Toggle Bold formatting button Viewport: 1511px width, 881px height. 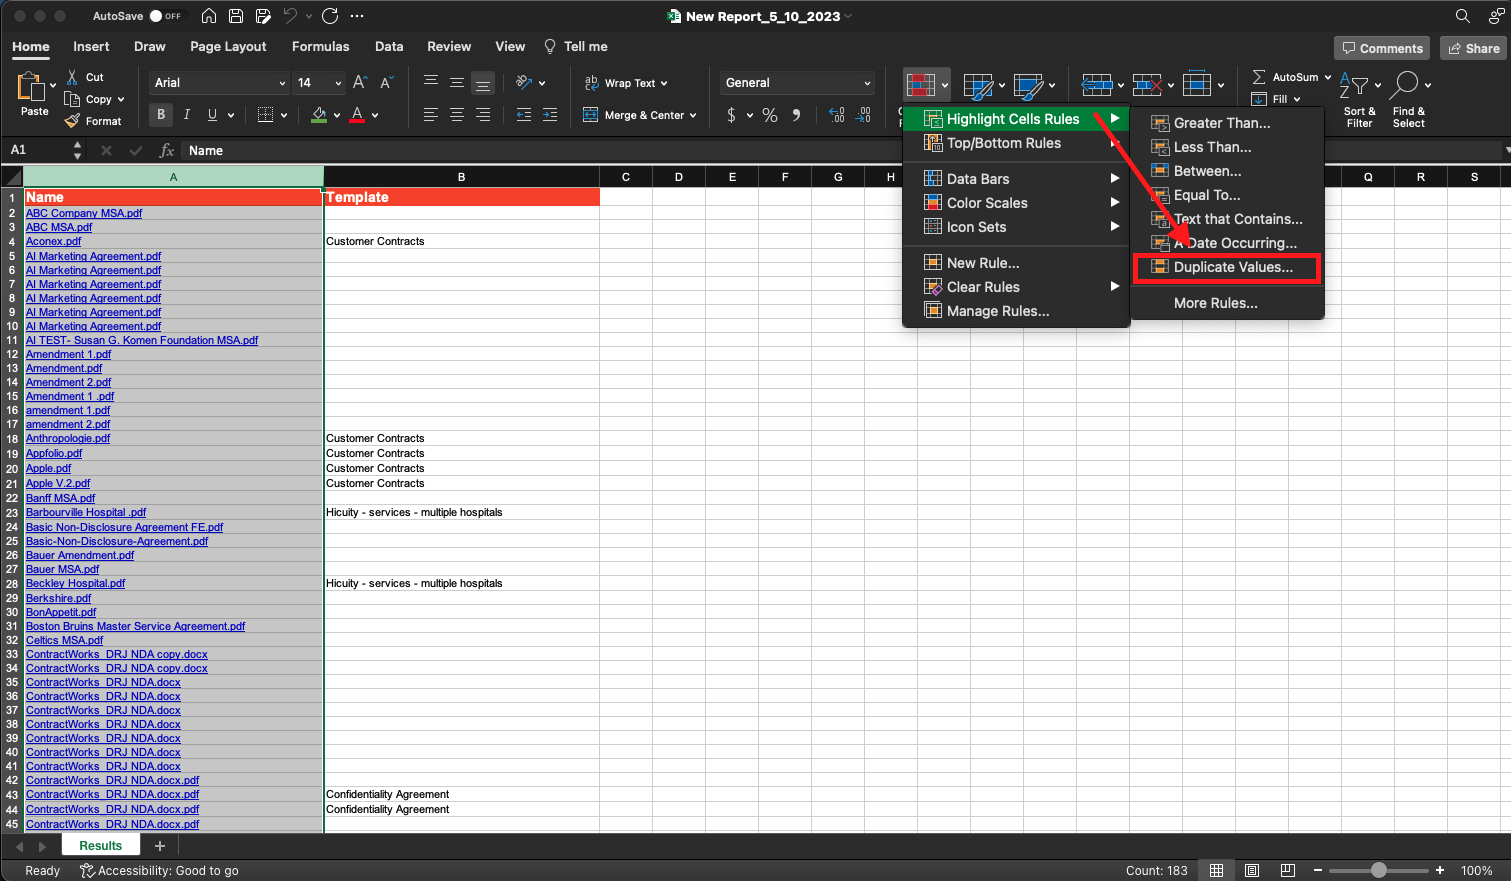point(161,115)
